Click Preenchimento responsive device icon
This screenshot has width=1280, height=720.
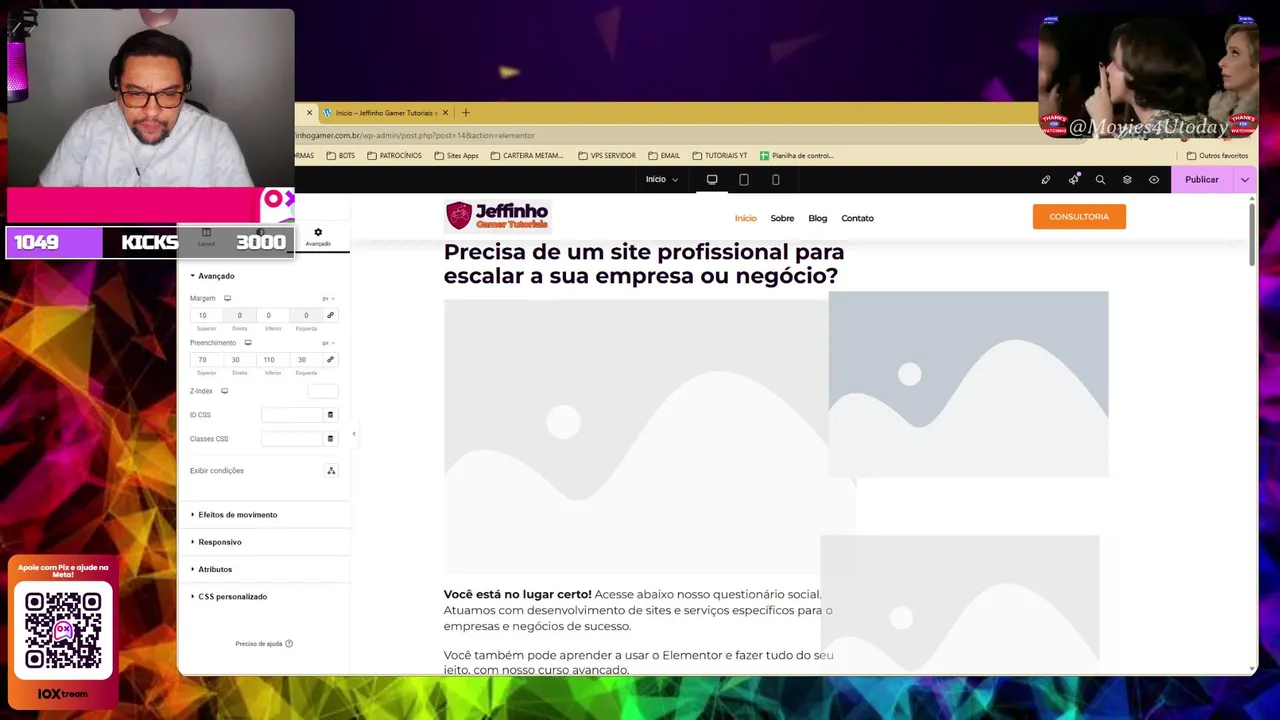click(x=248, y=343)
